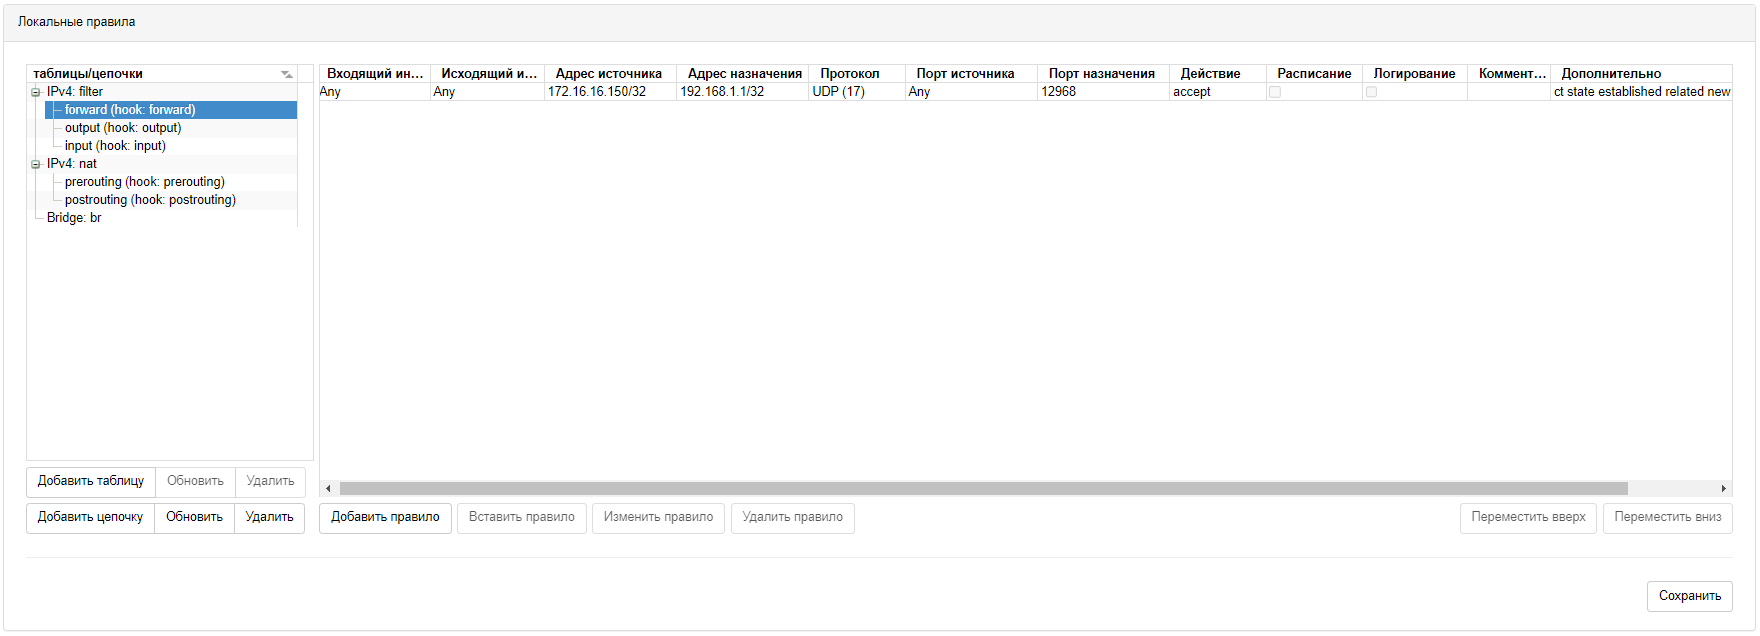Click the Действие column header
This screenshot has width=1760, height=636.
(x=1210, y=74)
